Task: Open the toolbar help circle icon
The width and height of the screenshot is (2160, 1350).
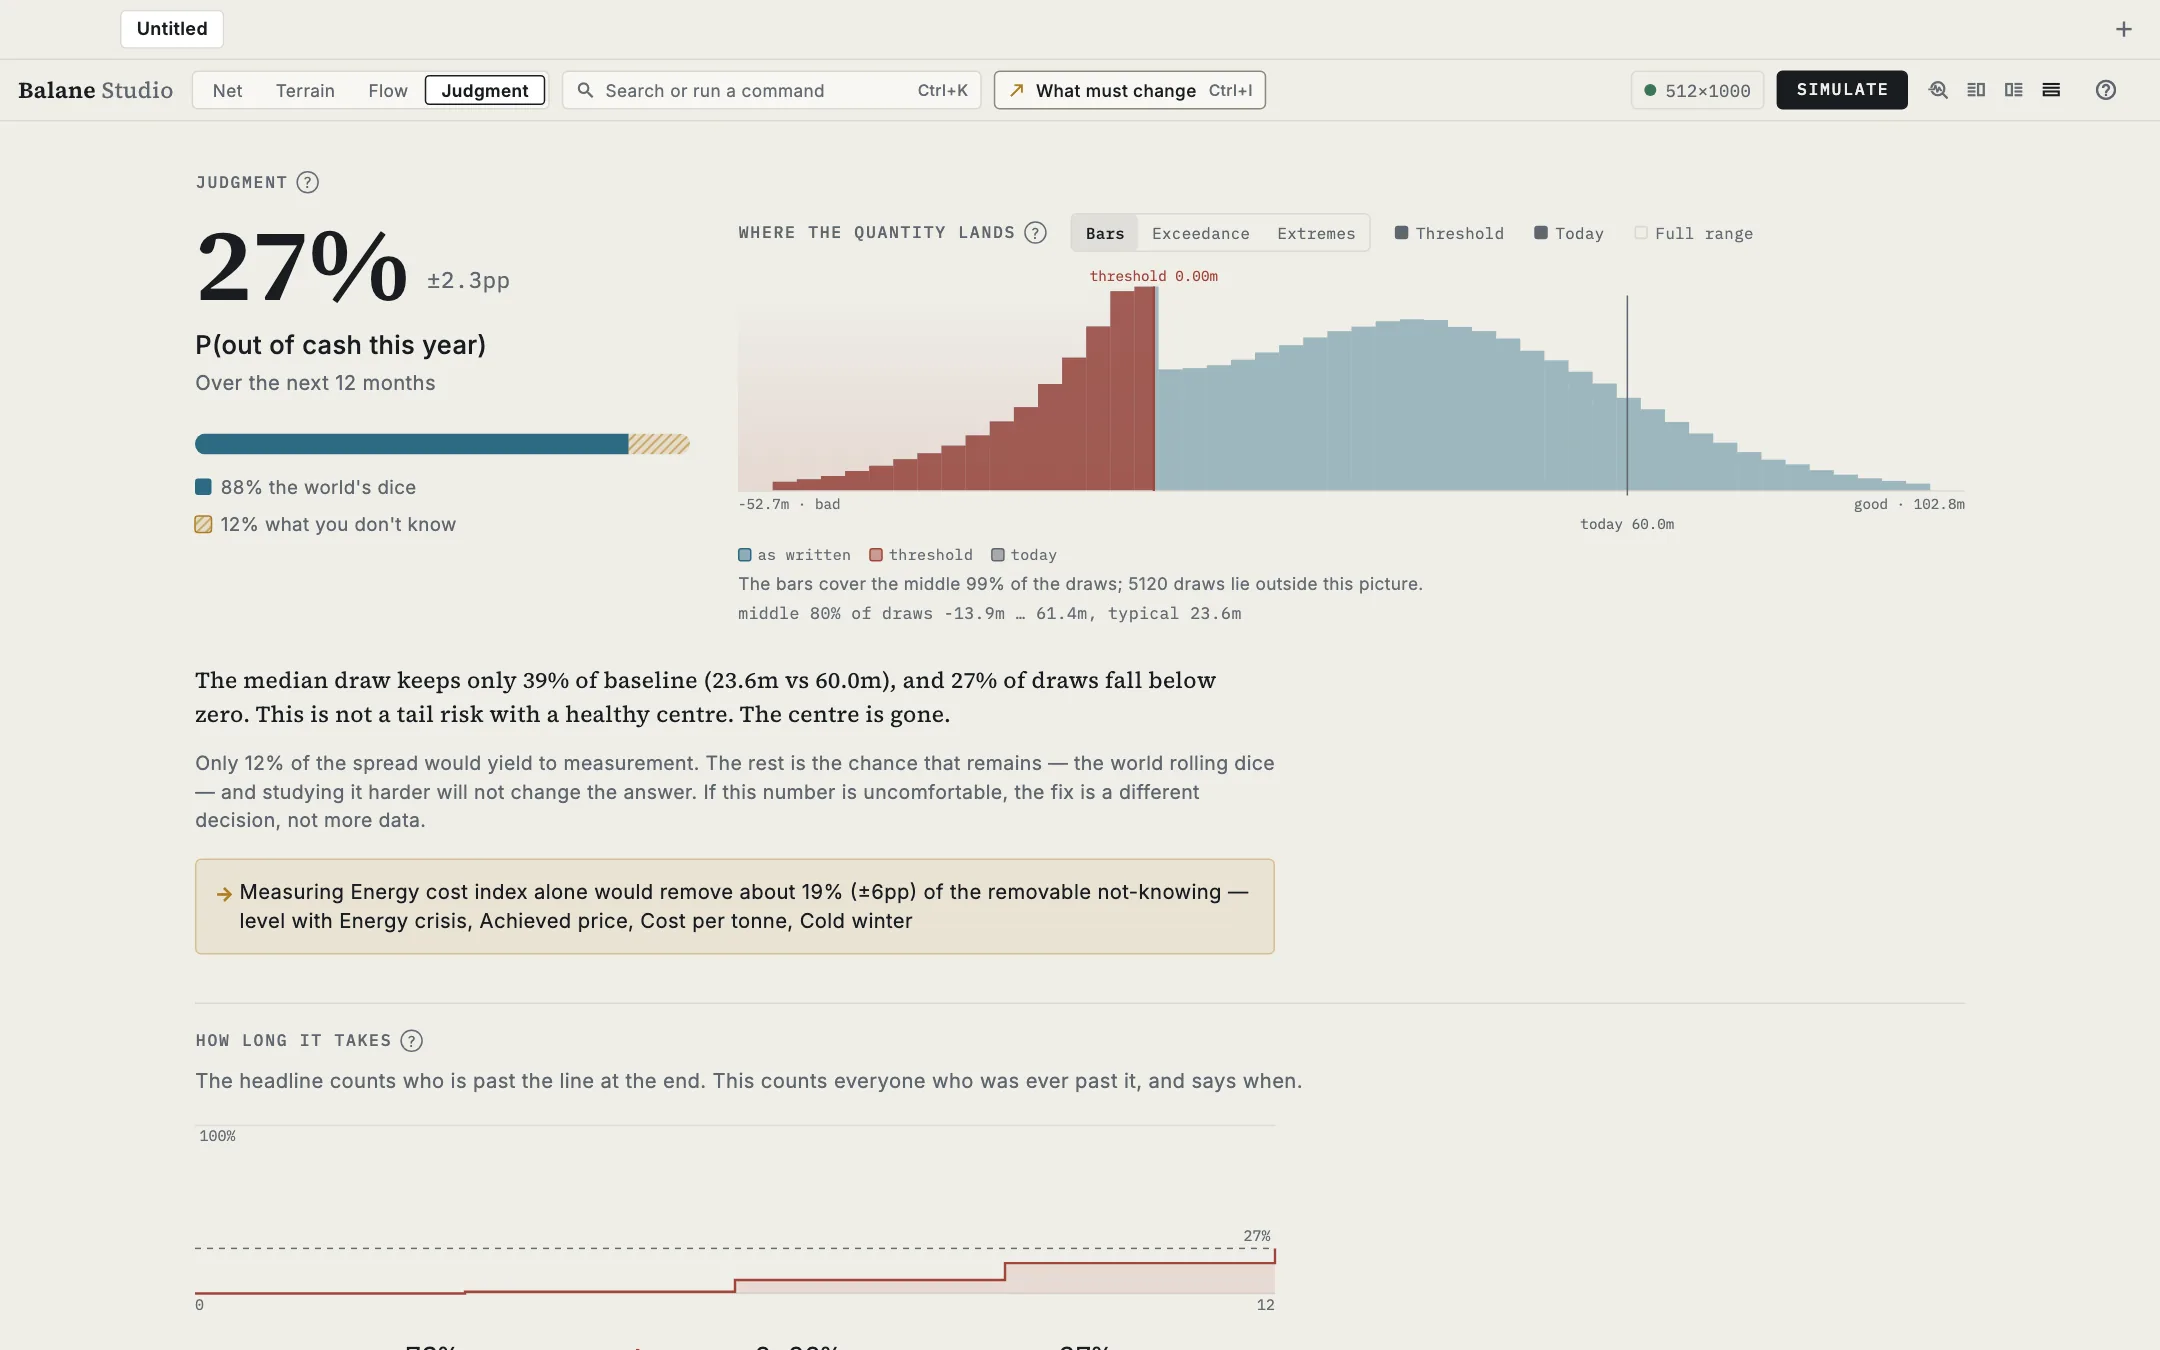Action: pyautogui.click(x=2106, y=90)
